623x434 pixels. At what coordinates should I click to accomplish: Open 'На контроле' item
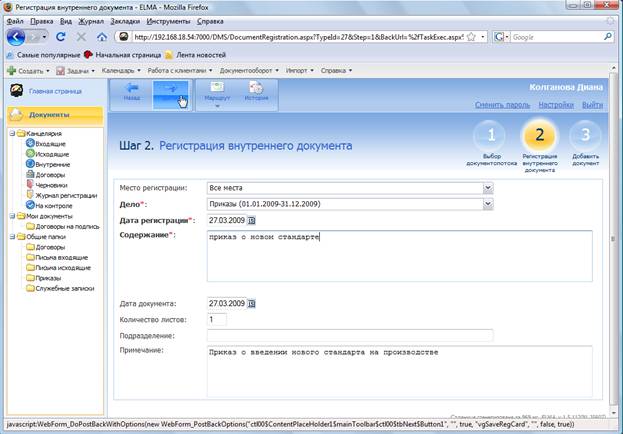click(49, 205)
